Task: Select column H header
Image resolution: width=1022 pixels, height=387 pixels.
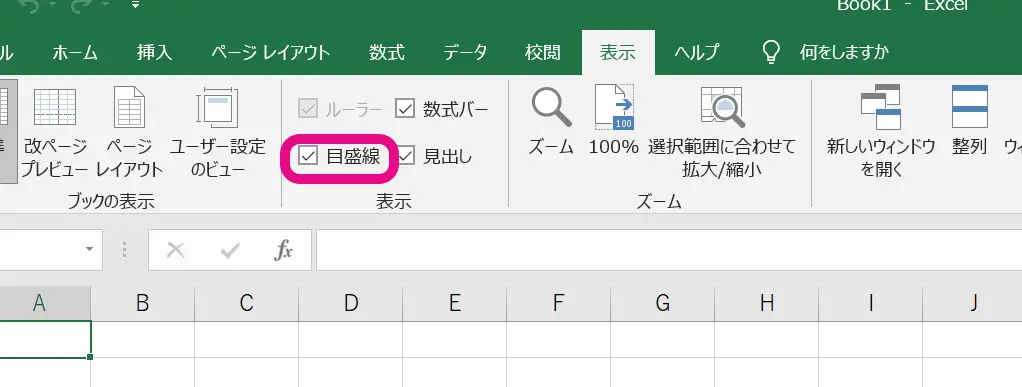Action: [766, 303]
